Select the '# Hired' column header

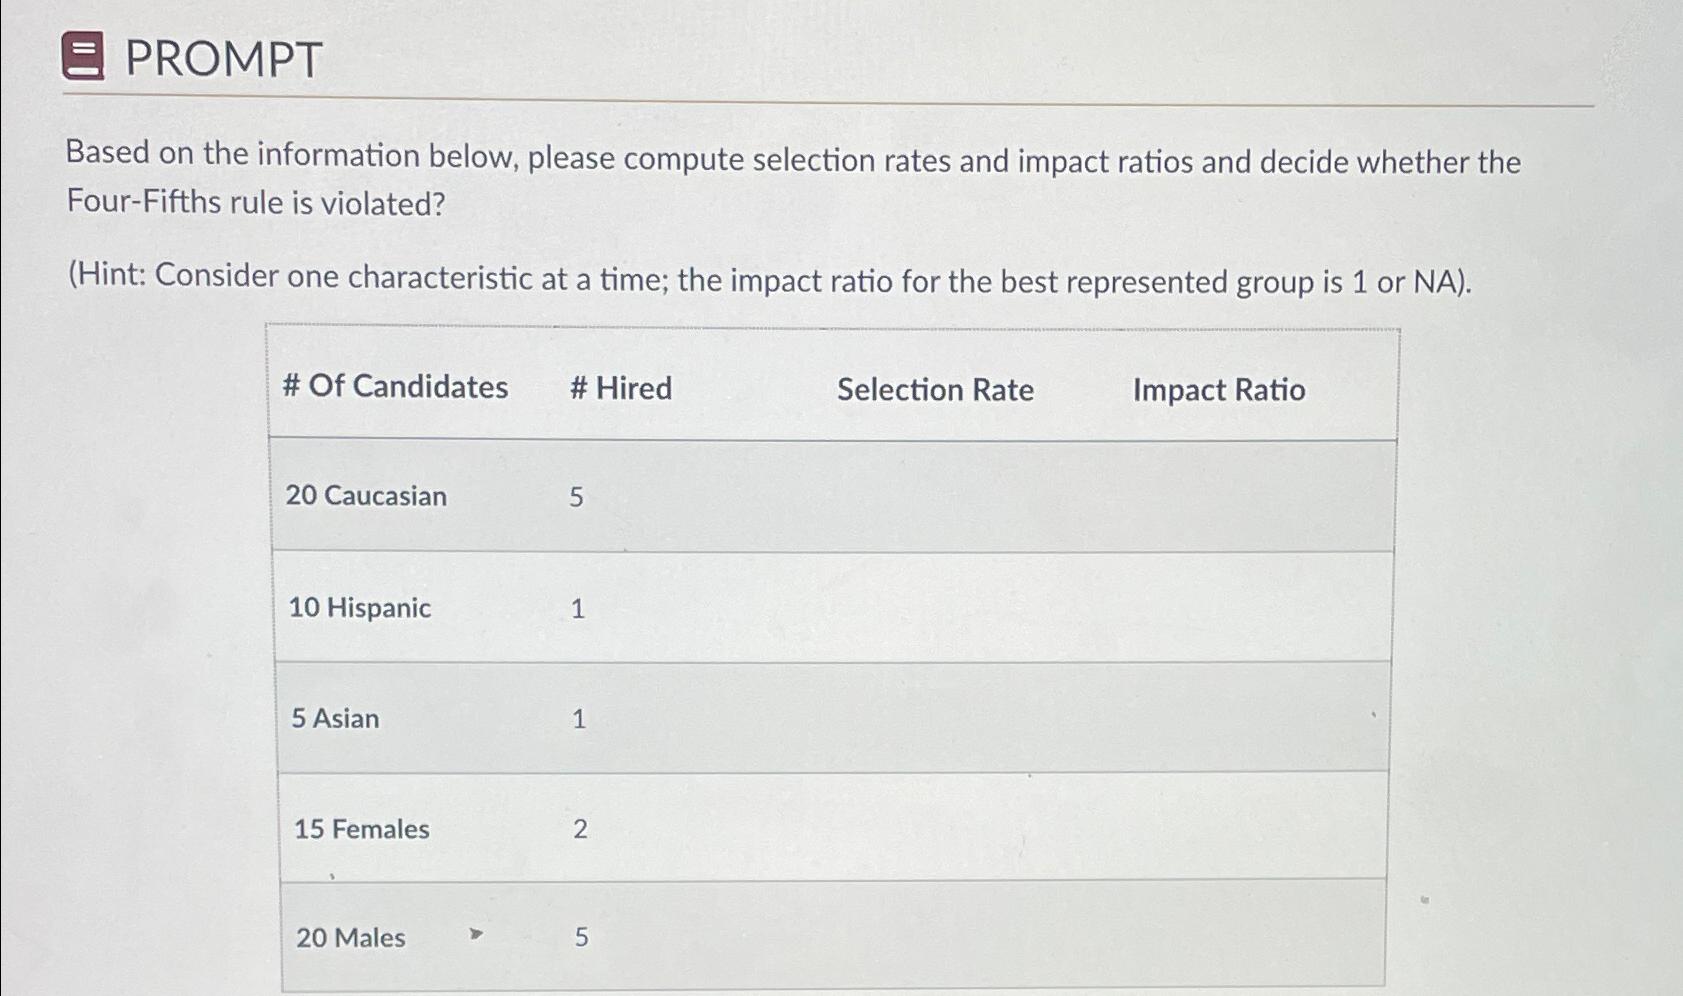pos(620,388)
